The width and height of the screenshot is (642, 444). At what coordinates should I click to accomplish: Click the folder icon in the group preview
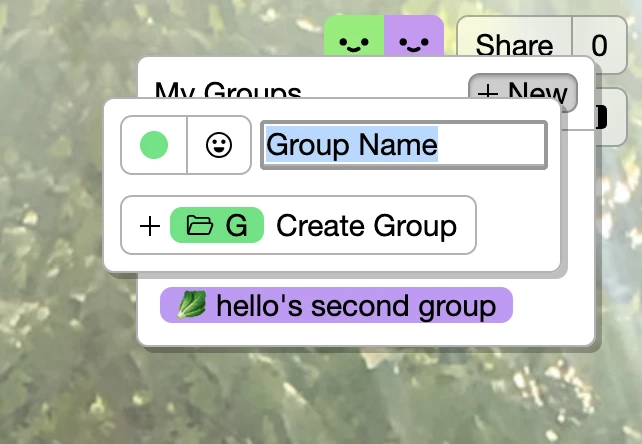click(201, 226)
